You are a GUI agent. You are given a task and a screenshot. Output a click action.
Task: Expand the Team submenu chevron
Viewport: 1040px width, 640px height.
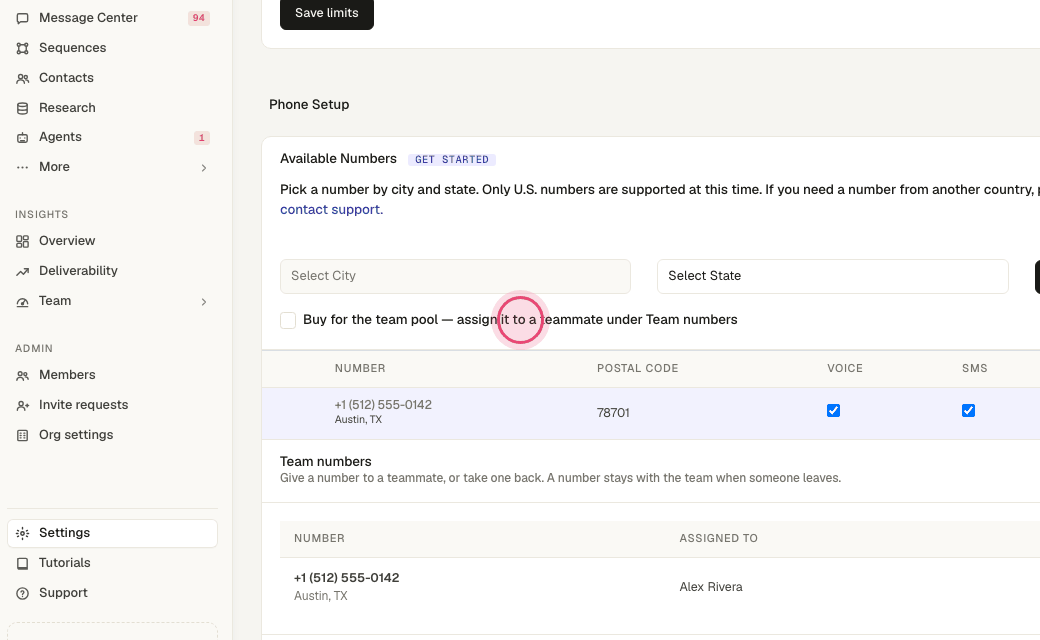pos(204,302)
